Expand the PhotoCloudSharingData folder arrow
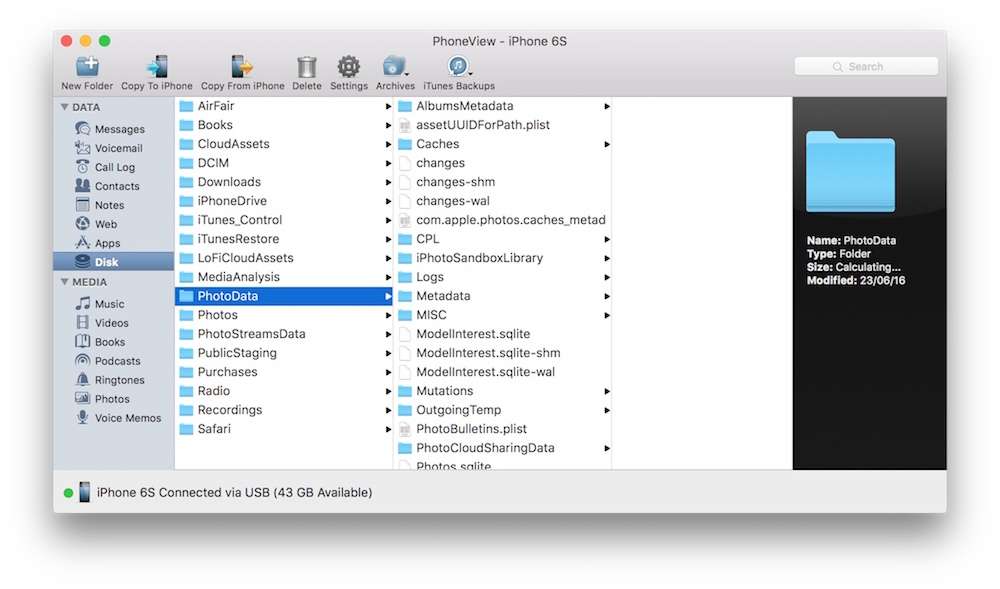Viewport: 1000px width, 589px height. point(607,448)
